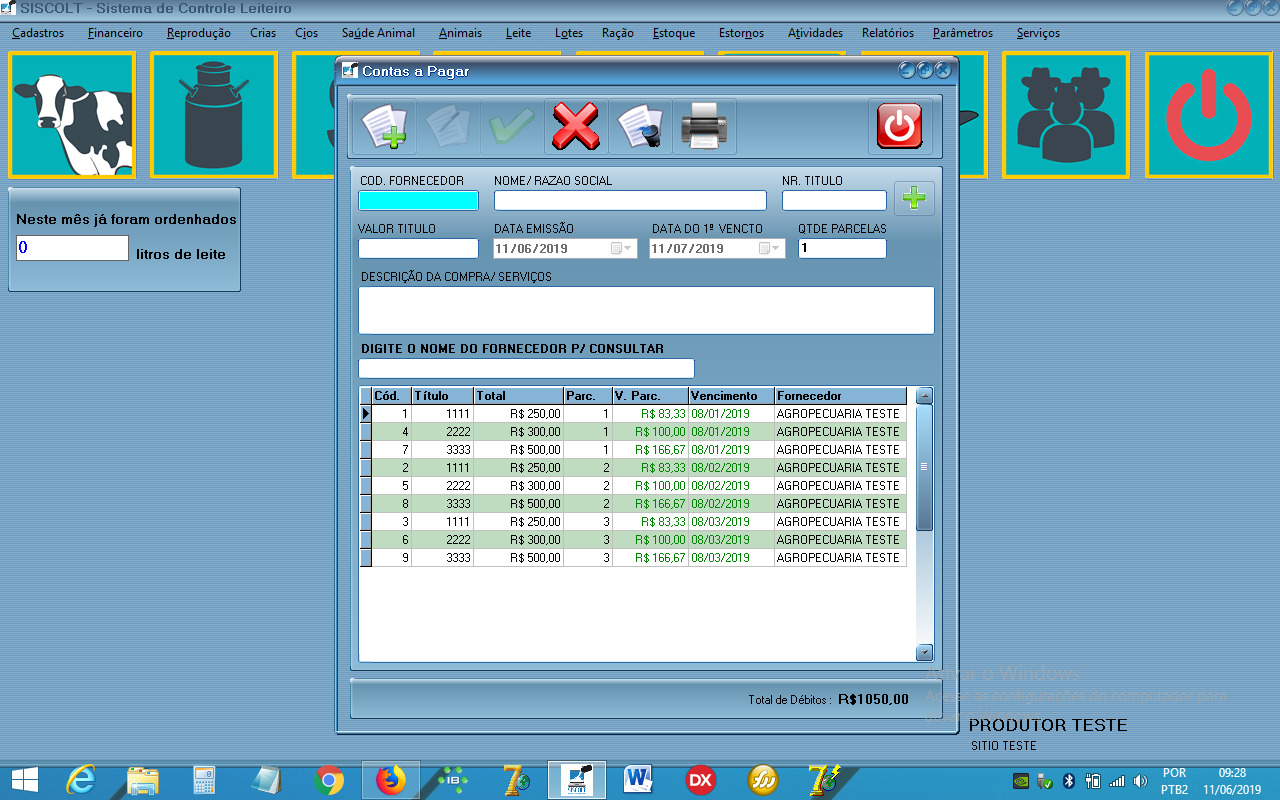Click the grid vertical scrollbar thumb
Viewport: 1280px width, 800px height.
pos(924,467)
